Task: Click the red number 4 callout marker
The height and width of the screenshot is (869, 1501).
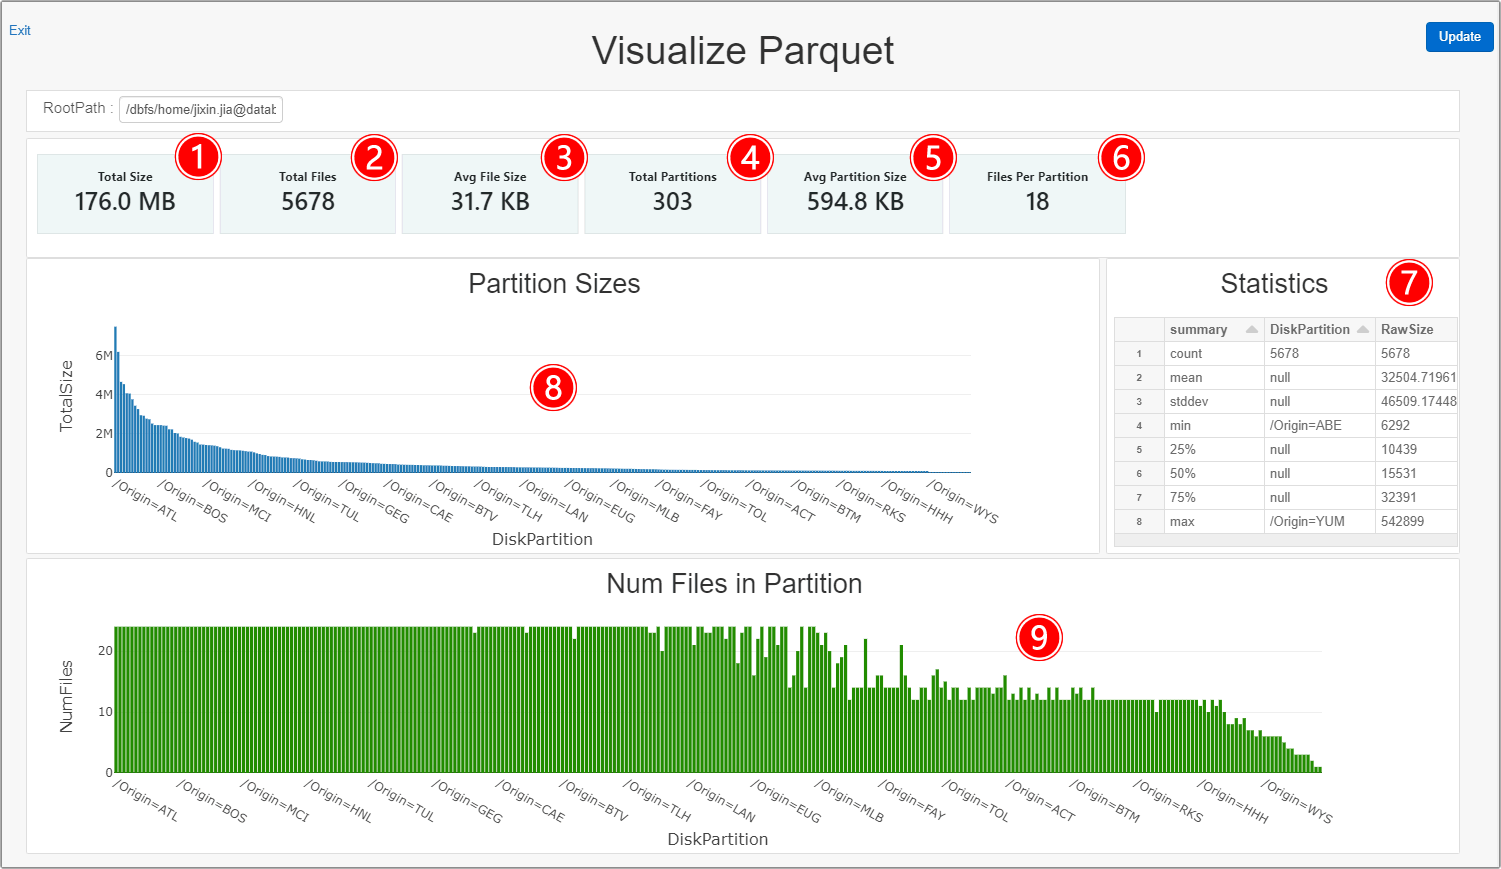Action: (750, 157)
